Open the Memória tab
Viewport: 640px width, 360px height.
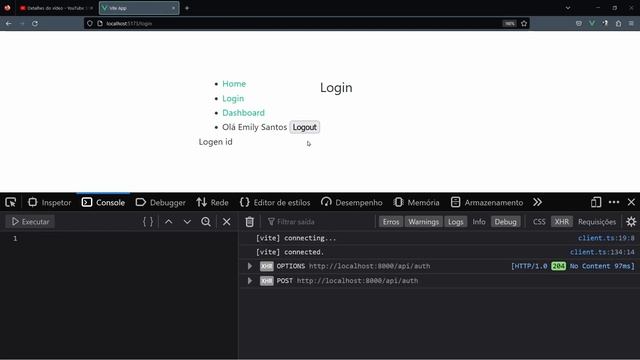416,202
